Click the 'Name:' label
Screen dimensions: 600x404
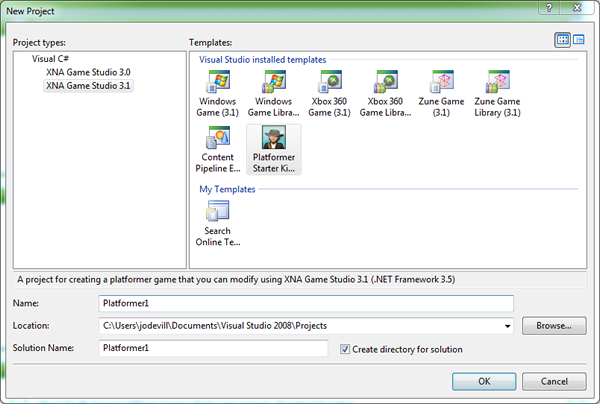26,303
